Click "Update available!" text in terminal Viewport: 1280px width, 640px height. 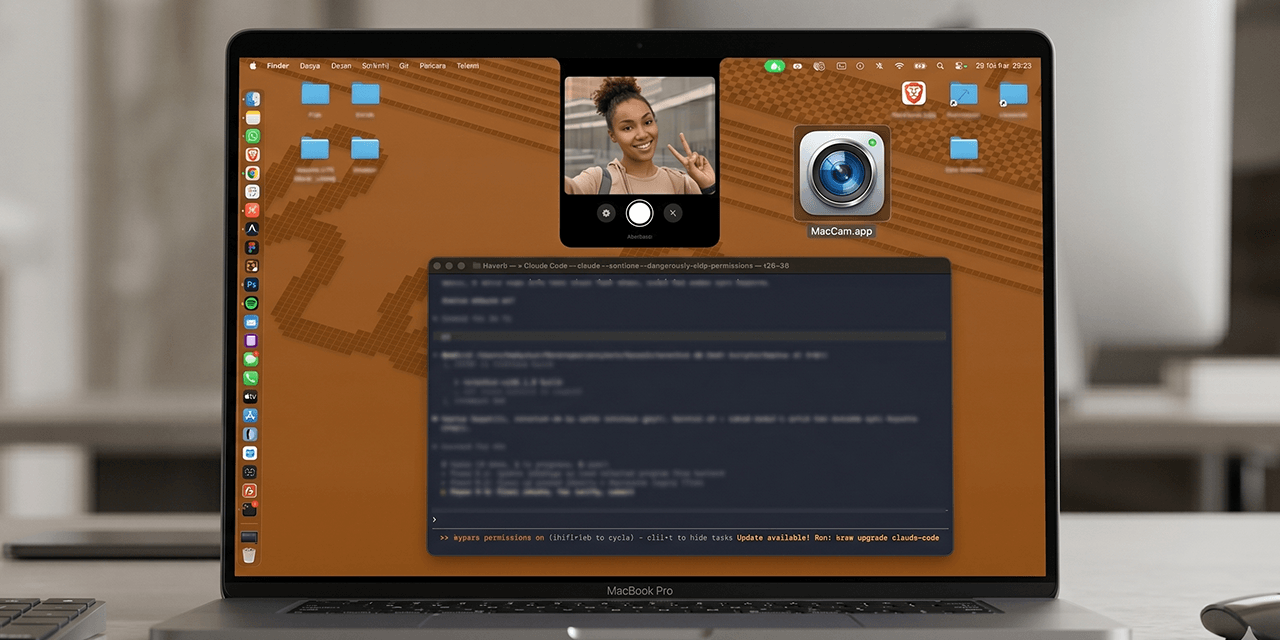[x=773, y=538]
